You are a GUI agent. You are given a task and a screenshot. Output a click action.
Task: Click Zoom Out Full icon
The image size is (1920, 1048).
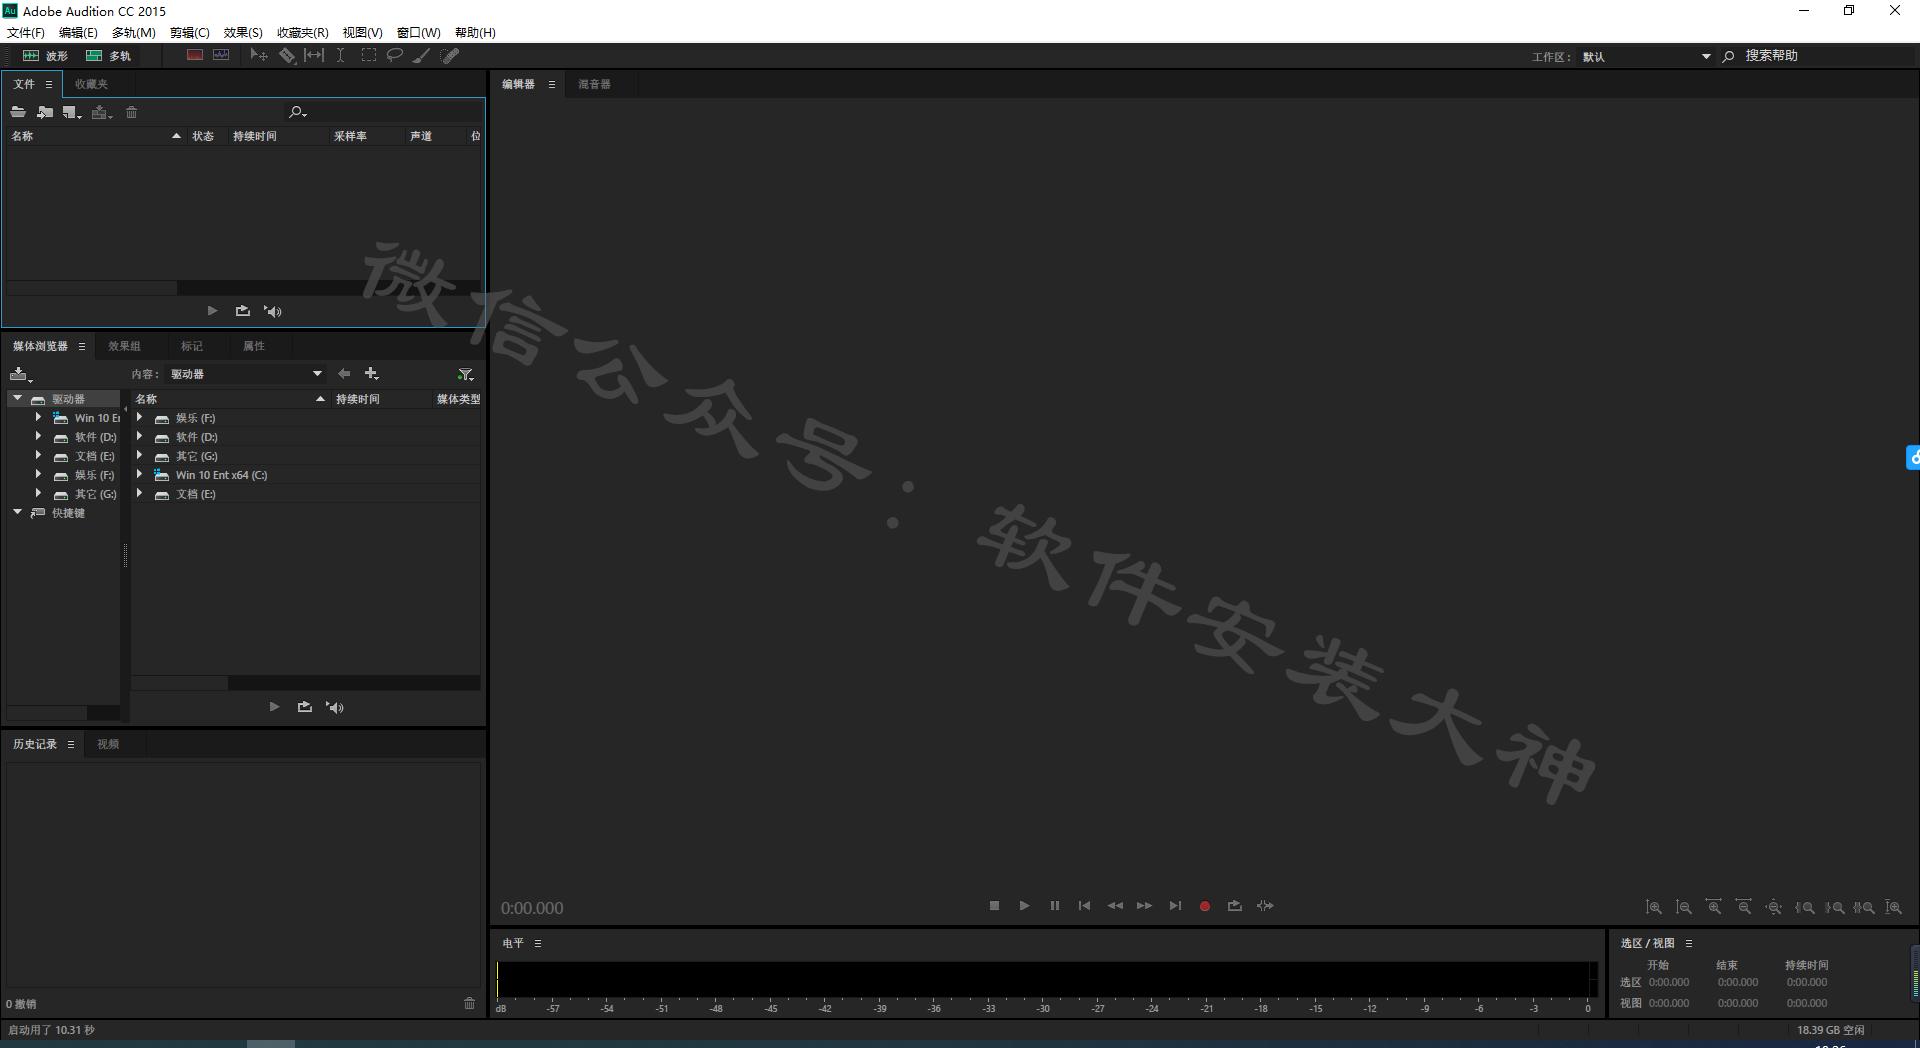1774,907
